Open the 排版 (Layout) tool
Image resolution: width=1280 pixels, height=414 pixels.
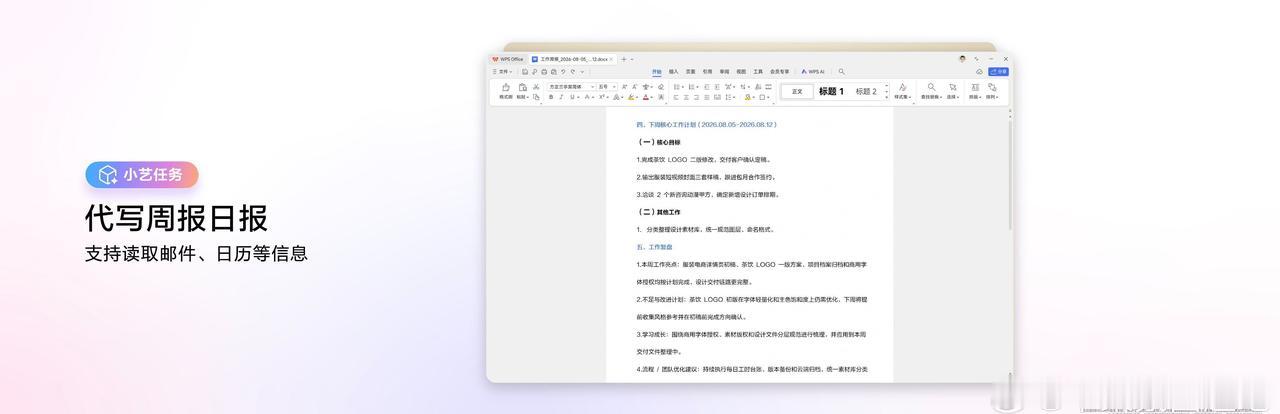click(x=975, y=91)
